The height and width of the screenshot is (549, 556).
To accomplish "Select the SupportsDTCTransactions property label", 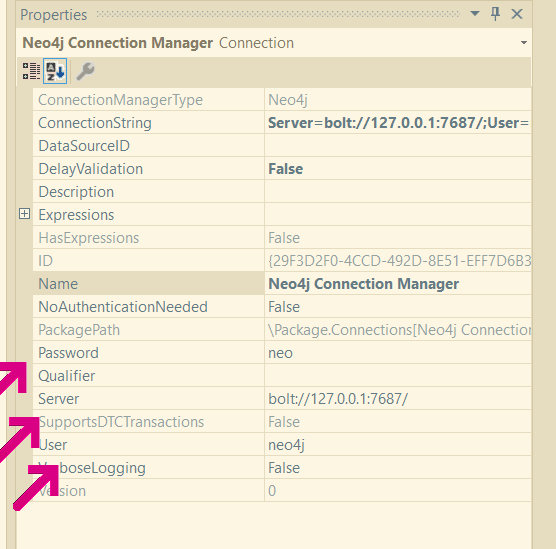I will [x=121, y=422].
